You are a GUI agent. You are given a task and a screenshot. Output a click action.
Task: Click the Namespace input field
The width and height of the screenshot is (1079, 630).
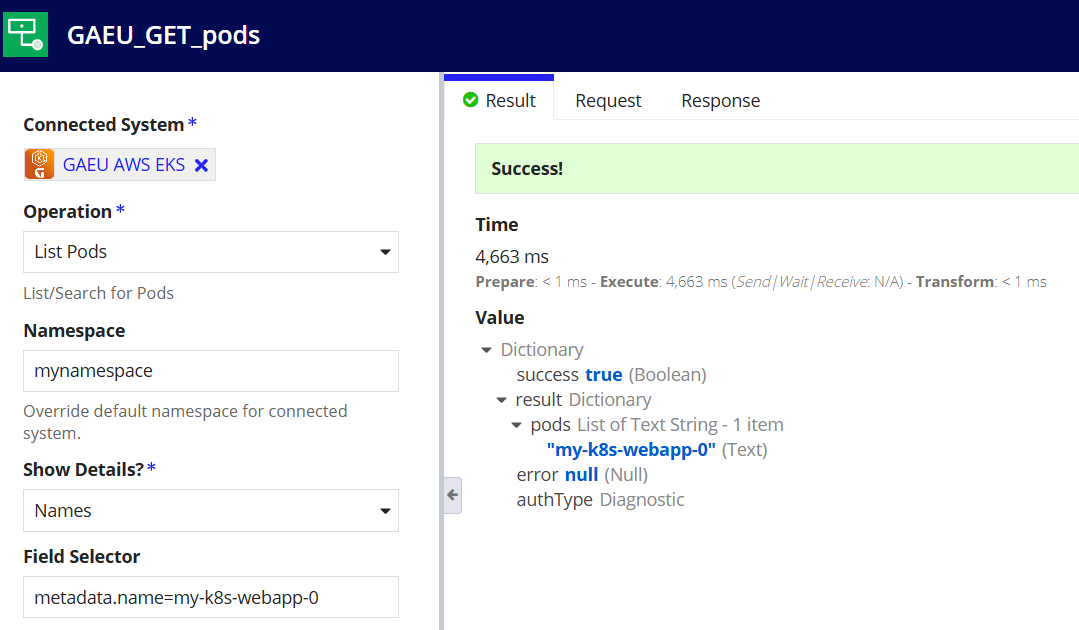point(211,371)
